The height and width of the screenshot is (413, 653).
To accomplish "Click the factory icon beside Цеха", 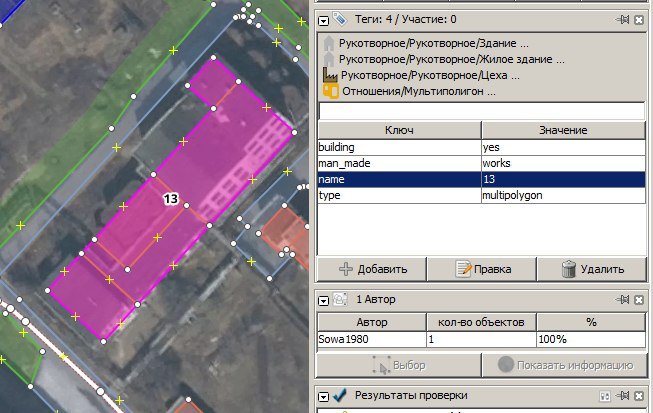I will click(x=330, y=75).
